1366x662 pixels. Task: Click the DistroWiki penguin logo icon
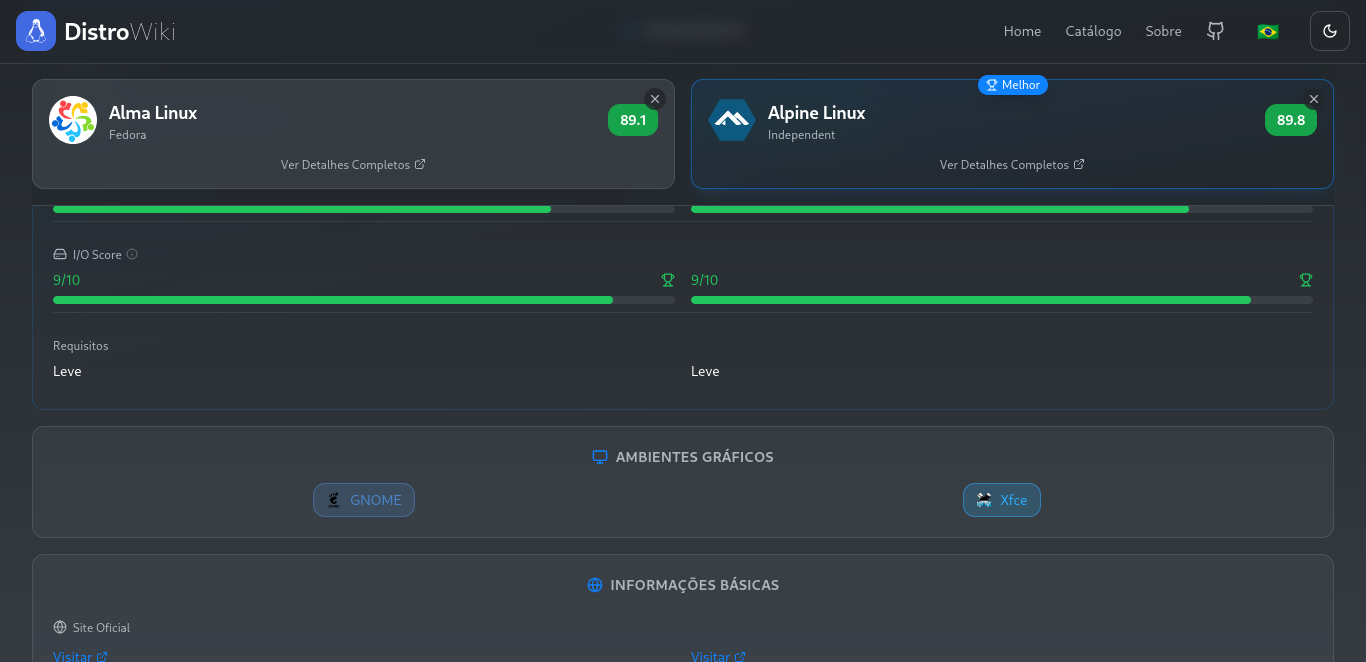coord(36,31)
